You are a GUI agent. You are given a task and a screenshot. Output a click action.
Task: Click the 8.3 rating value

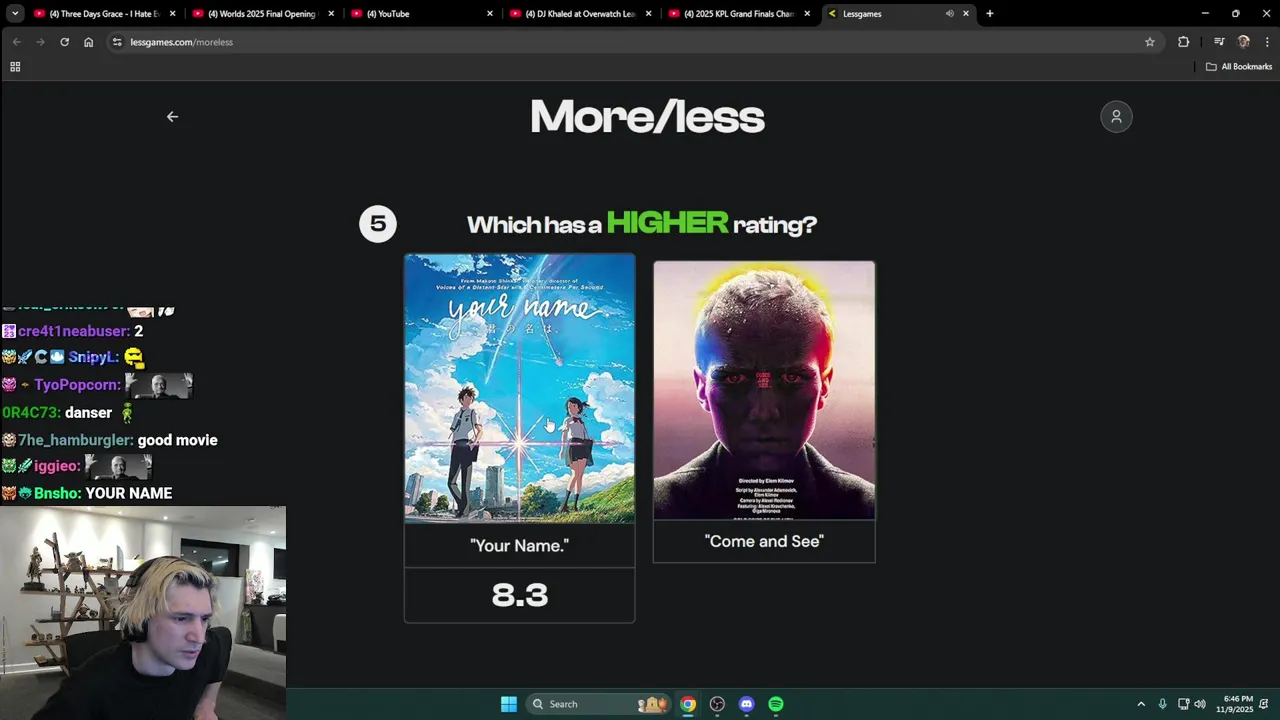520,595
